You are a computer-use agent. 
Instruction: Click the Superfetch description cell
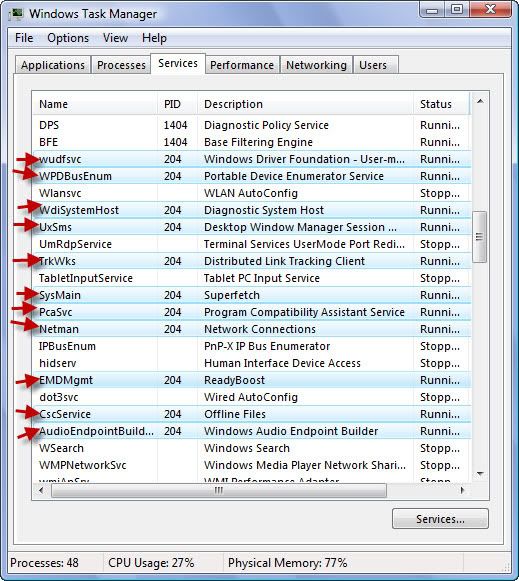click(x=232, y=295)
